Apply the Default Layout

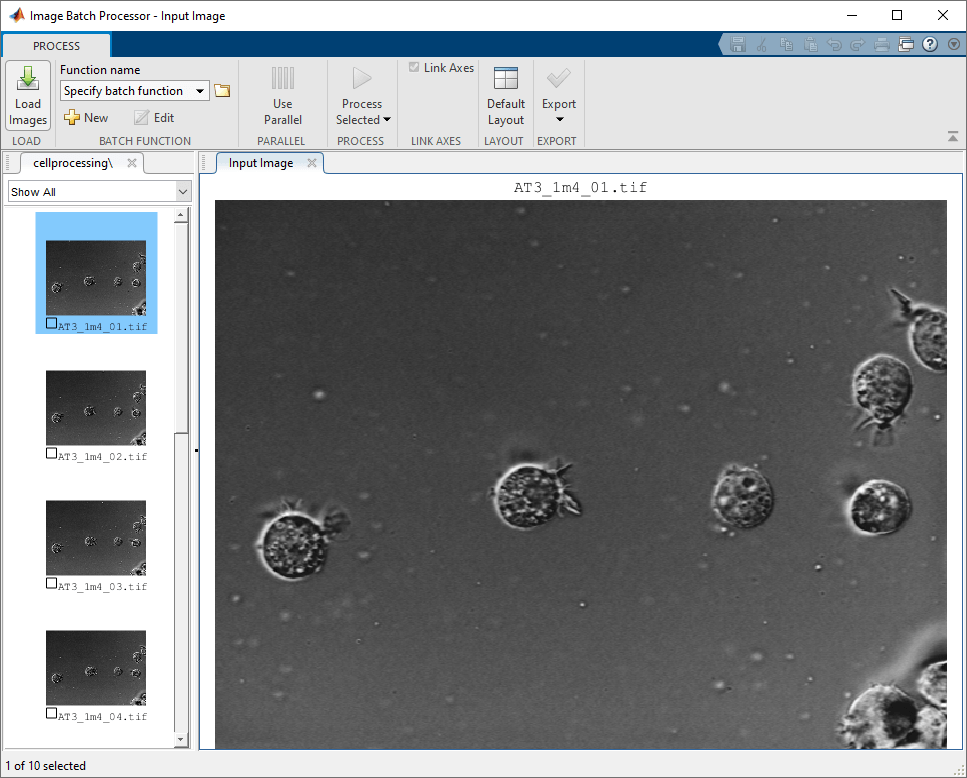(505, 96)
